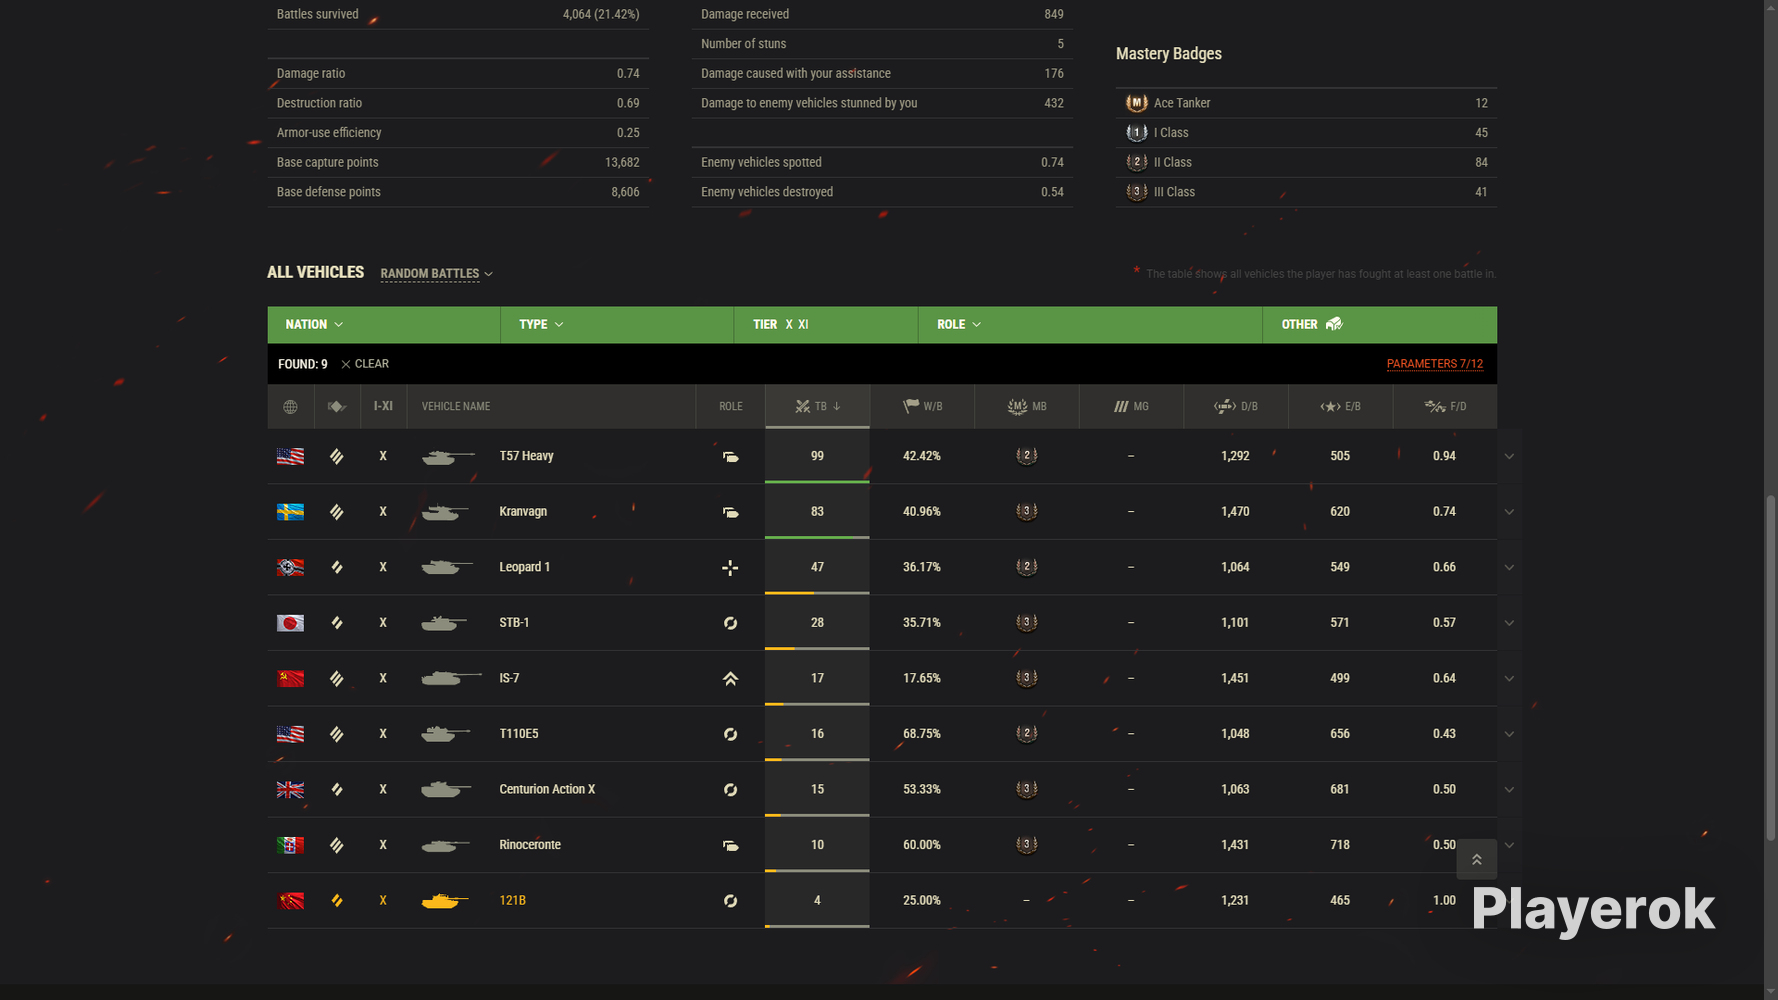Click the T57 Heavy mastery badge
Viewport: 1778px width, 1000px height.
tap(1026, 456)
